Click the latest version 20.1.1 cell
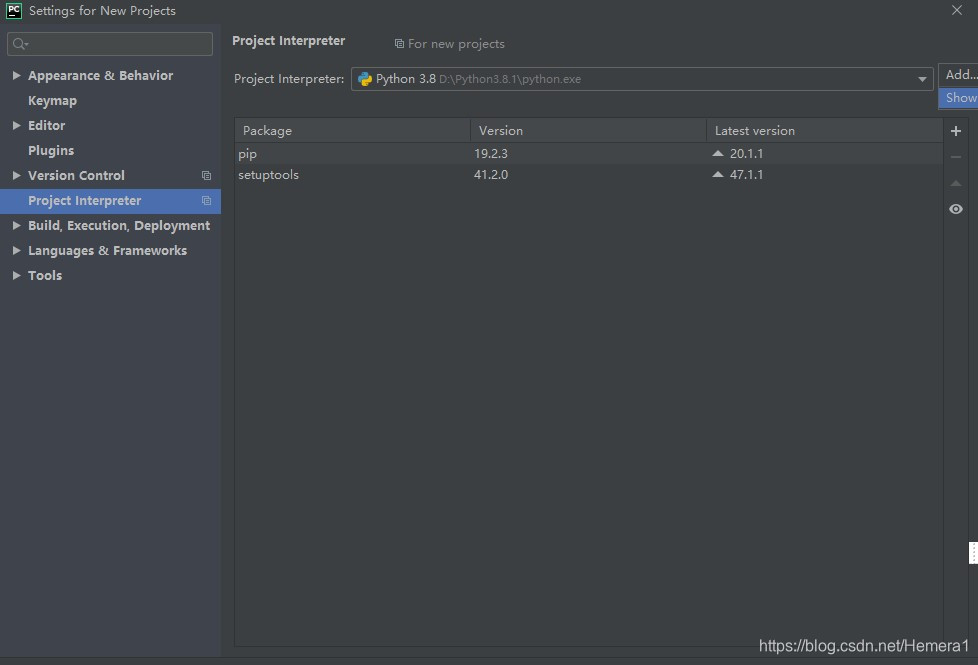Viewport: 978px width, 665px height. coord(747,153)
